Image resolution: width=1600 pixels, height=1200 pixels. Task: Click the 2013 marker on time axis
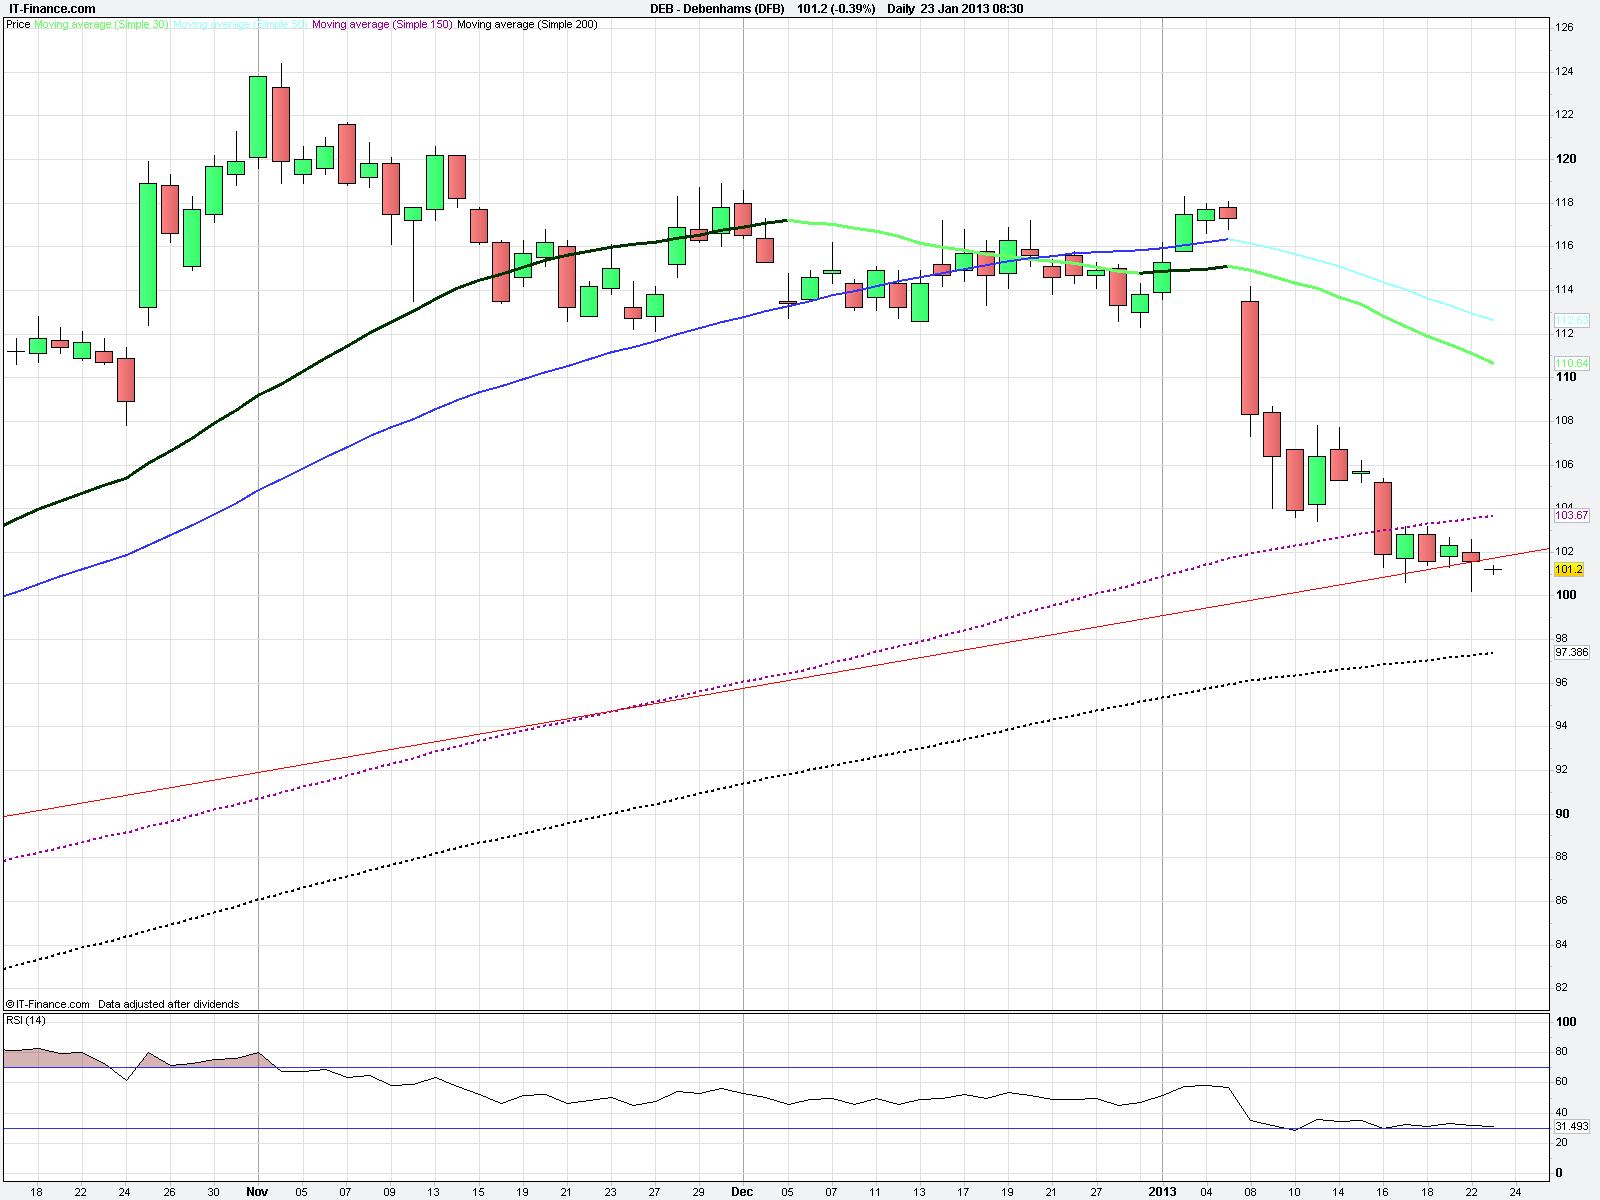[x=1162, y=1192]
